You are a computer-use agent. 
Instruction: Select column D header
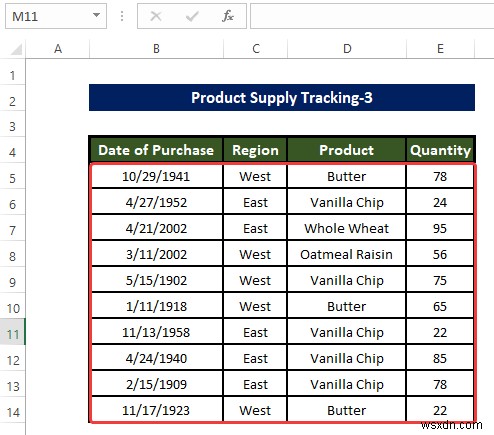[x=347, y=49]
